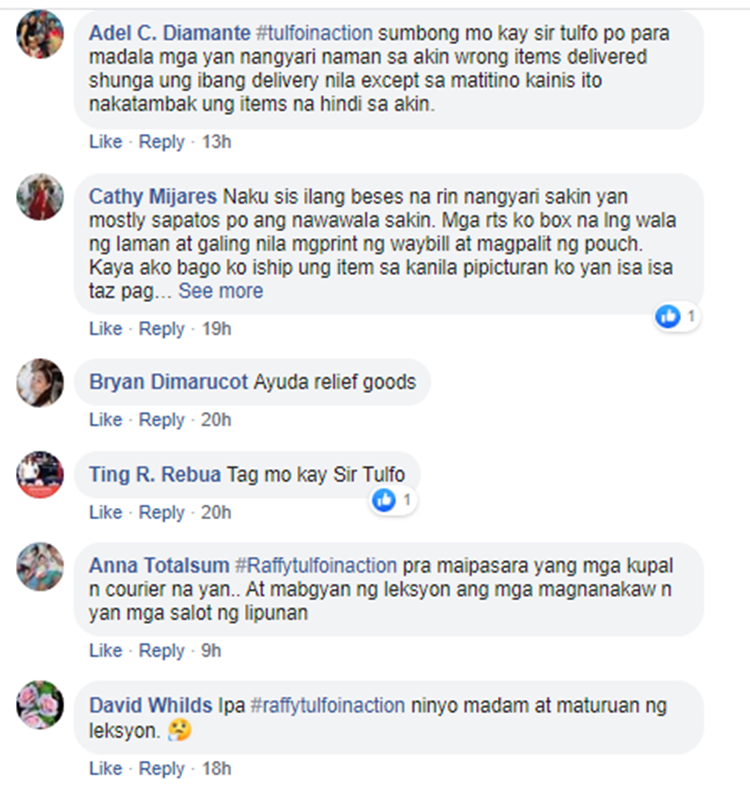Viewport: 750px width, 792px height.
Task: Open David Whilds's rose avatar
Action: [x=40, y=705]
